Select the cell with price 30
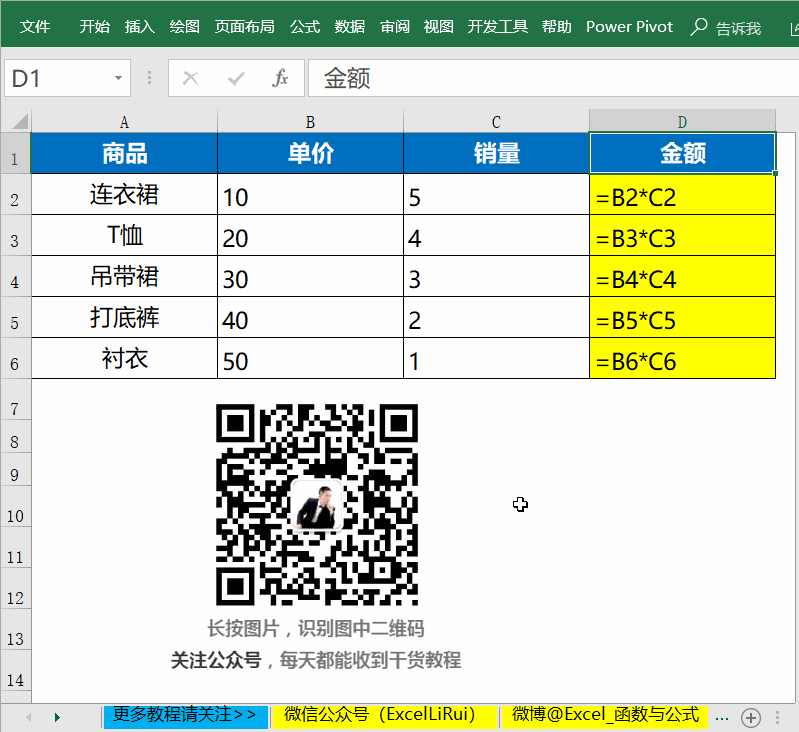Screen dimensions: 799x732 (310, 277)
